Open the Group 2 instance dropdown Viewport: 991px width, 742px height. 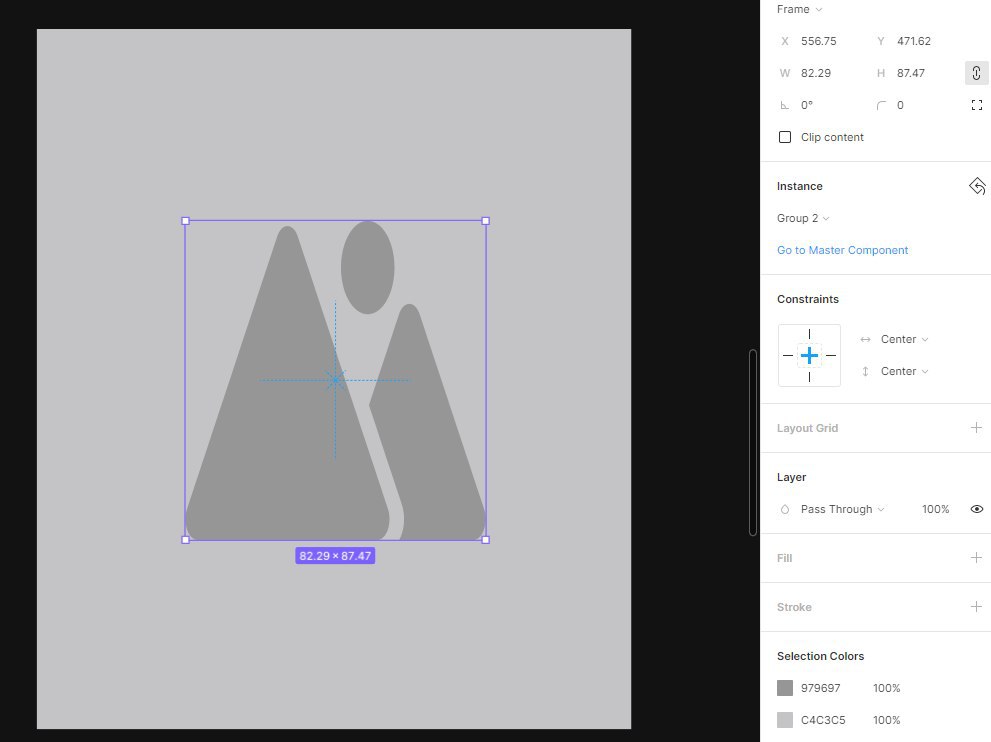(803, 218)
